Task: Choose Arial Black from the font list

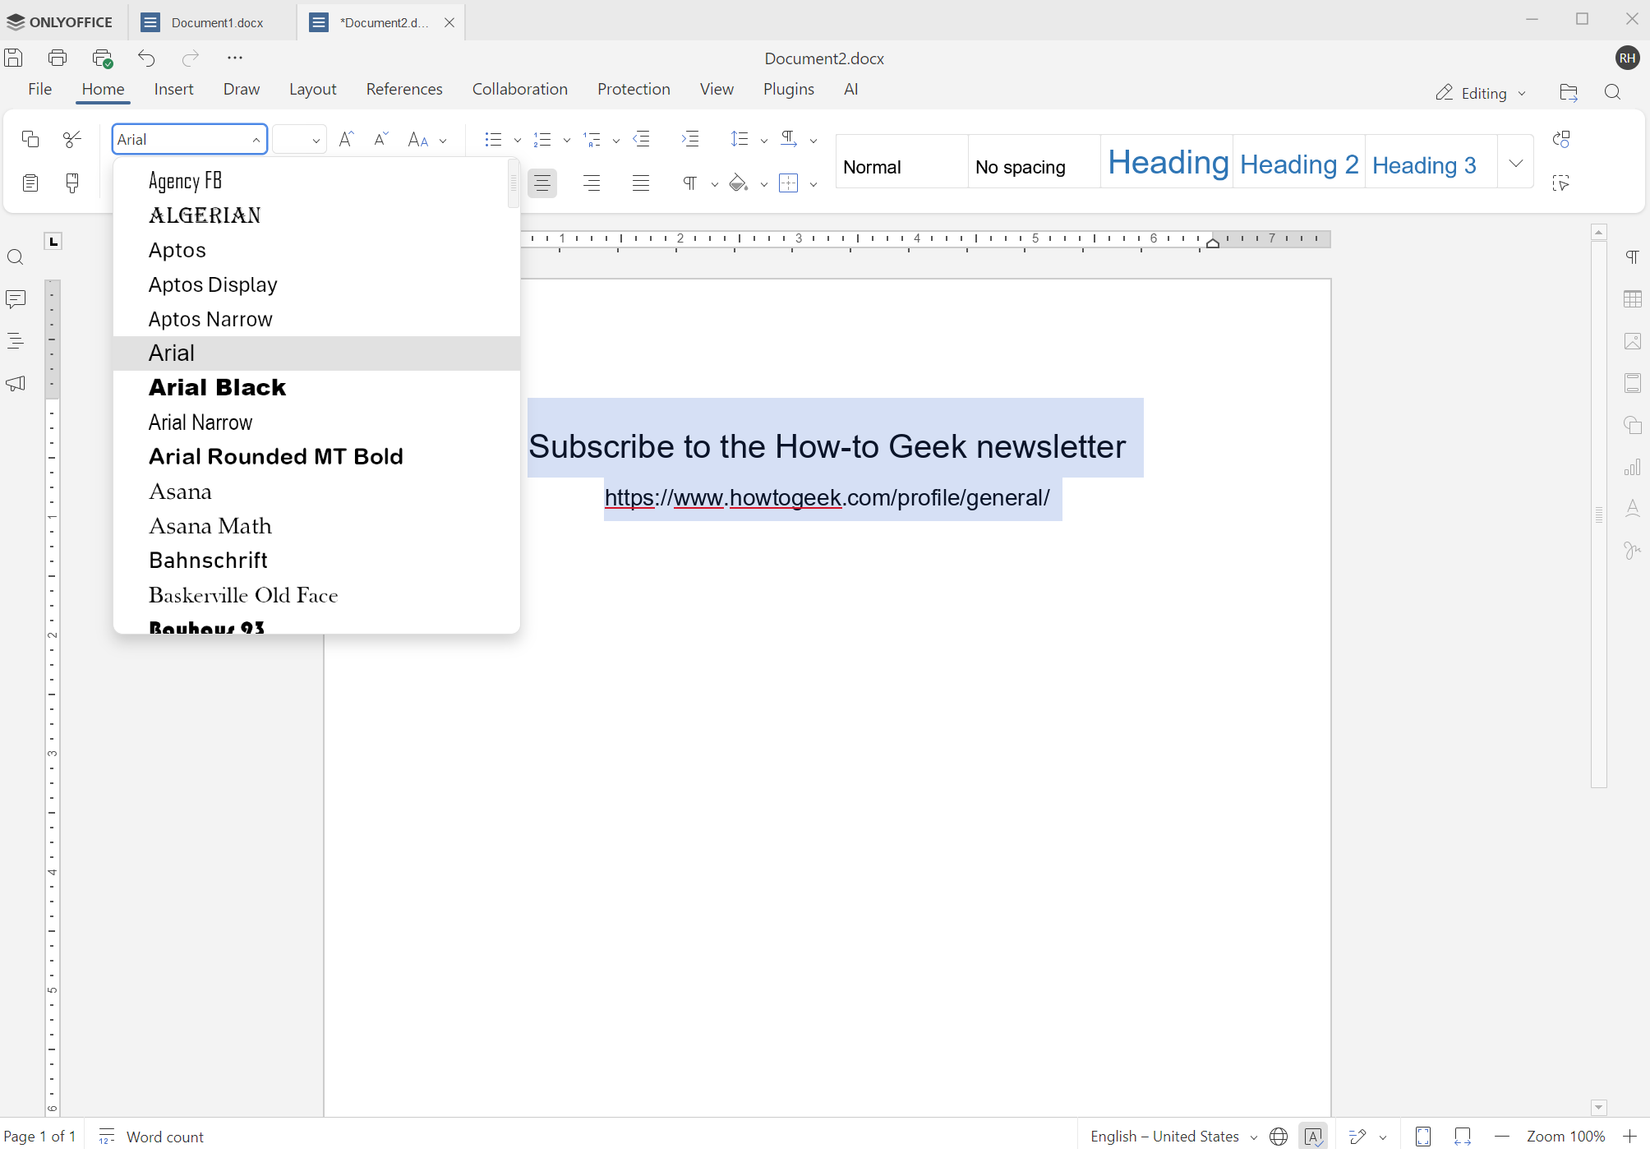Action: [x=217, y=387]
